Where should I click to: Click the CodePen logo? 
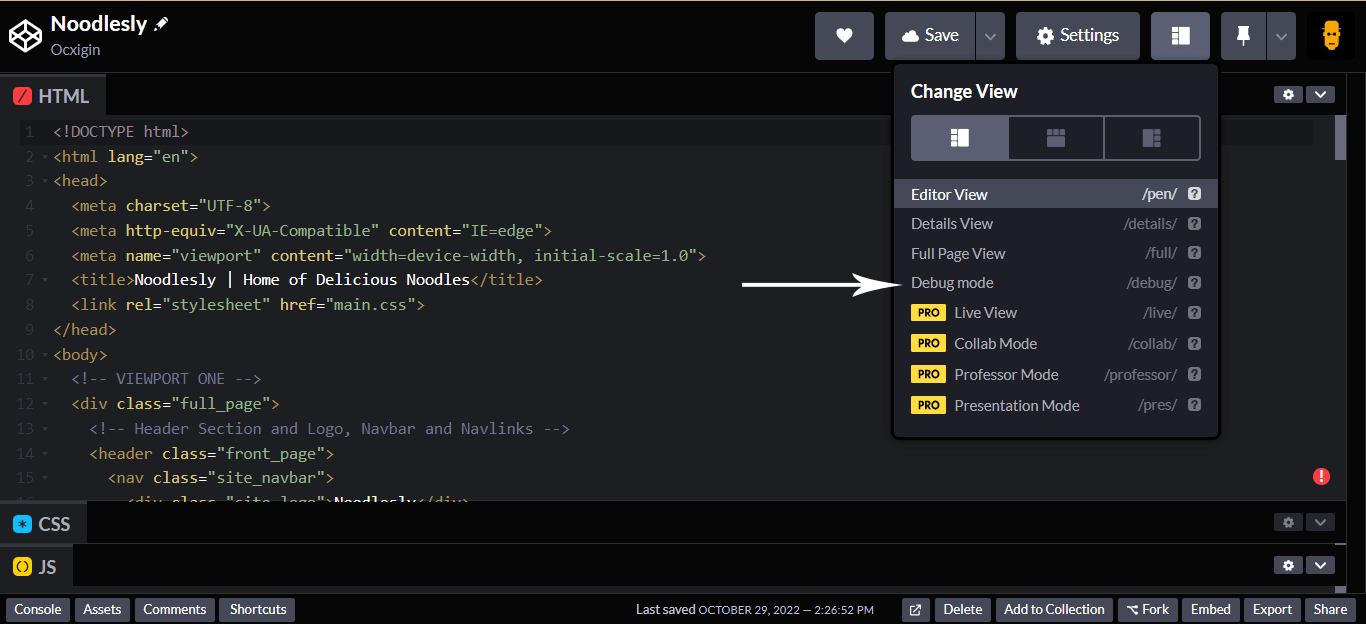25,35
